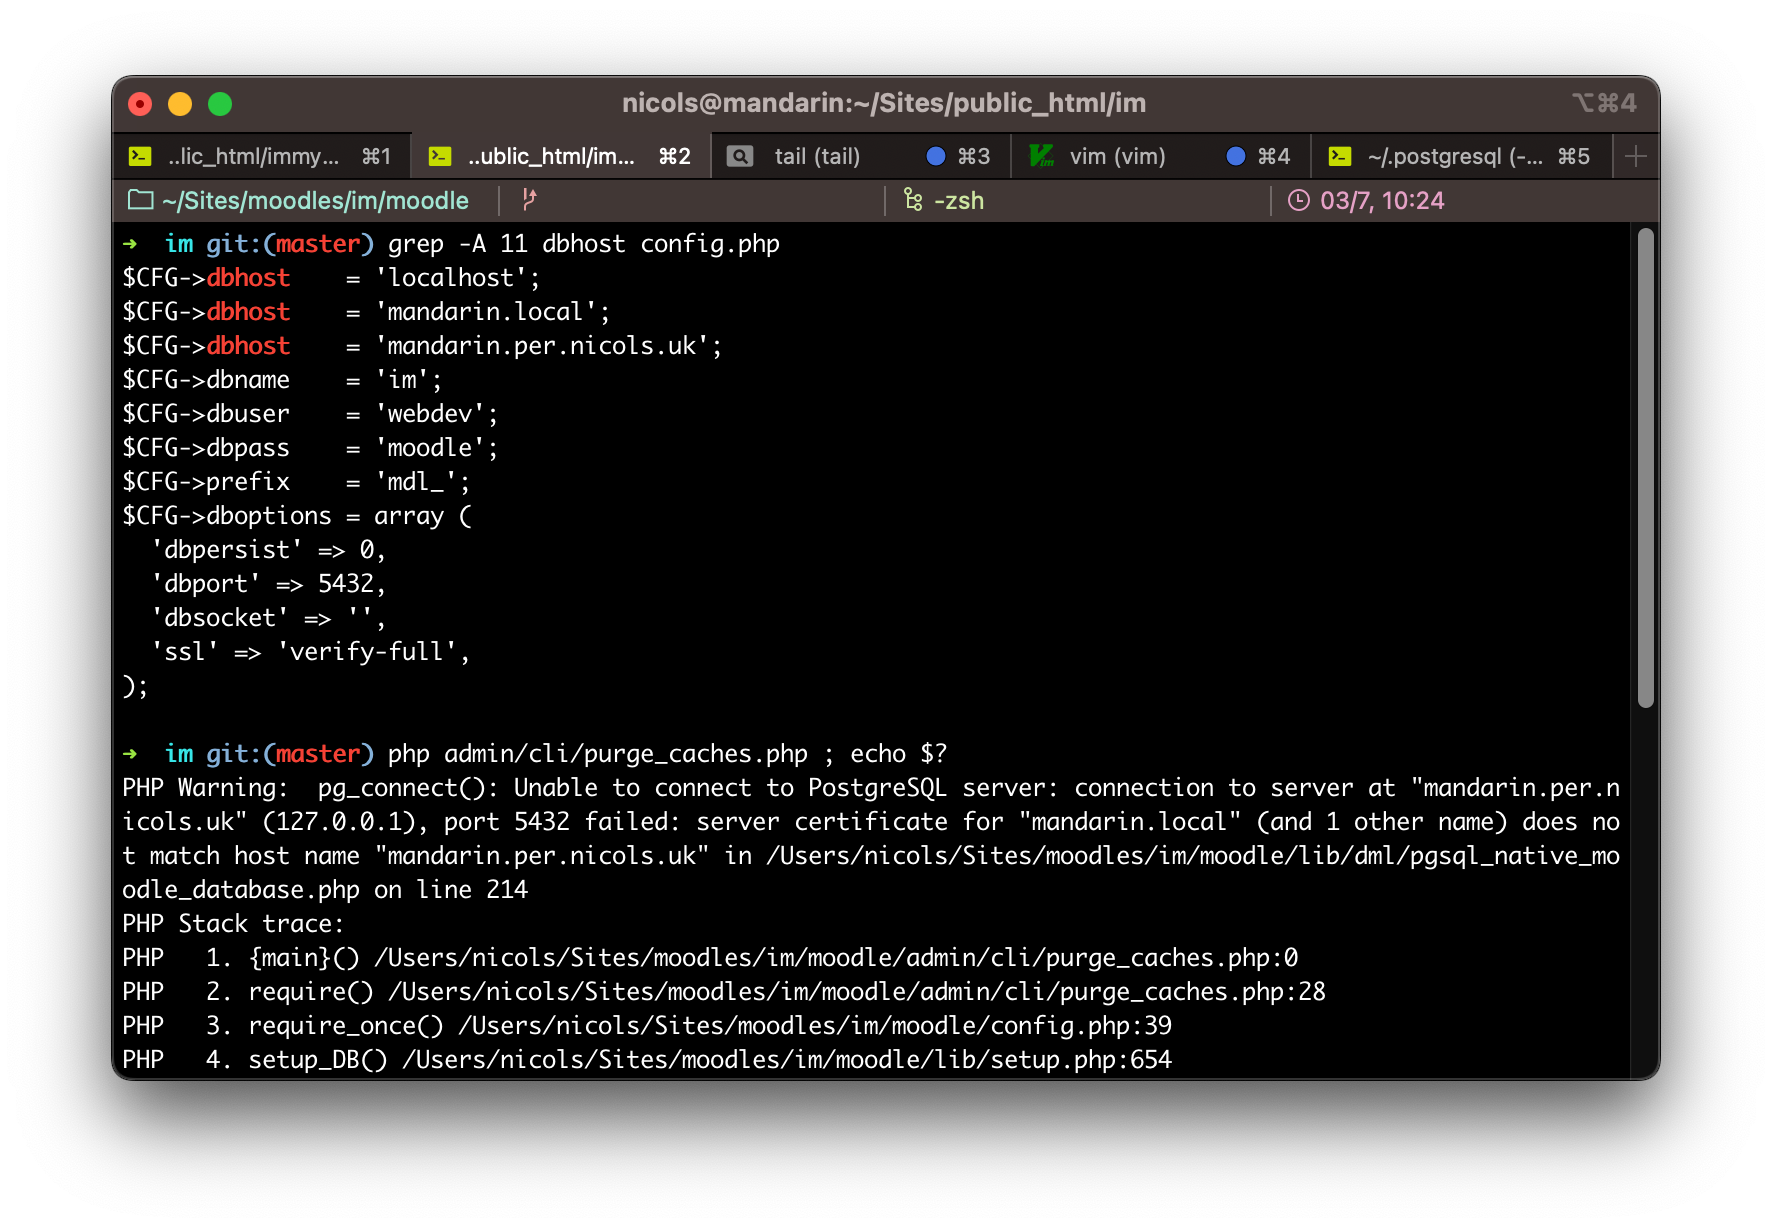This screenshot has height=1228, width=1772.
Task: Select the ..ublic_html/im tab
Action: (x=561, y=156)
